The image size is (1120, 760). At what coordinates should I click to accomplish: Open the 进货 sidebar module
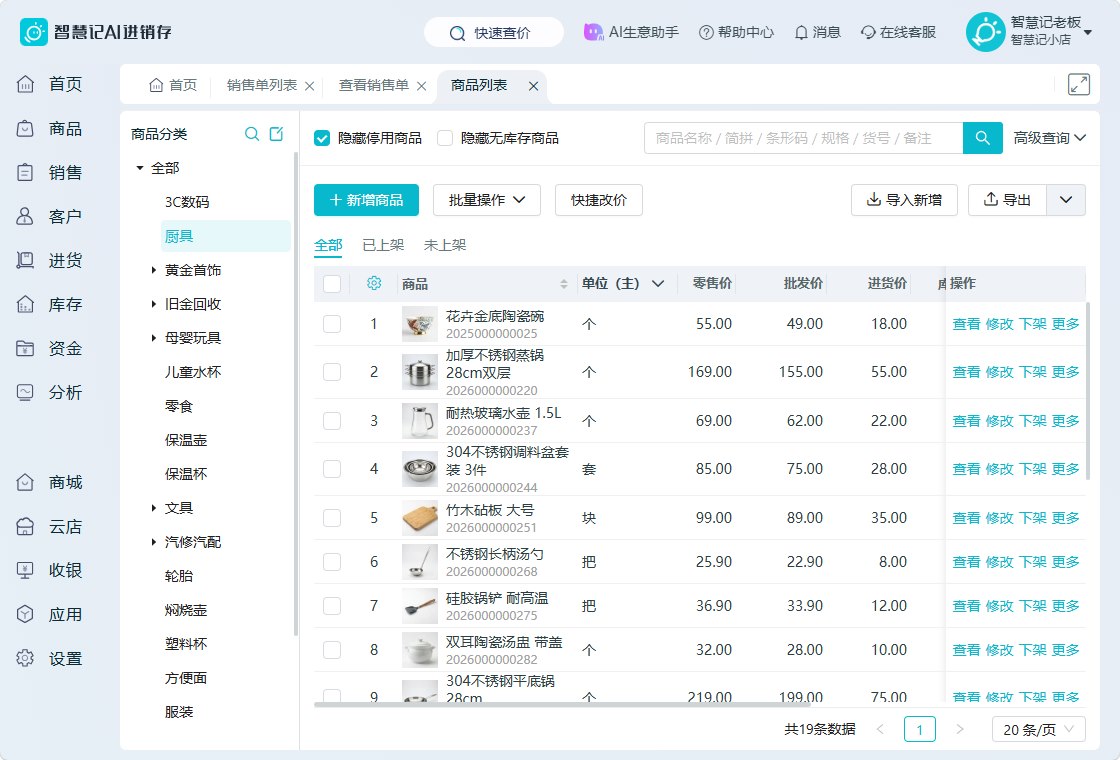(49, 261)
